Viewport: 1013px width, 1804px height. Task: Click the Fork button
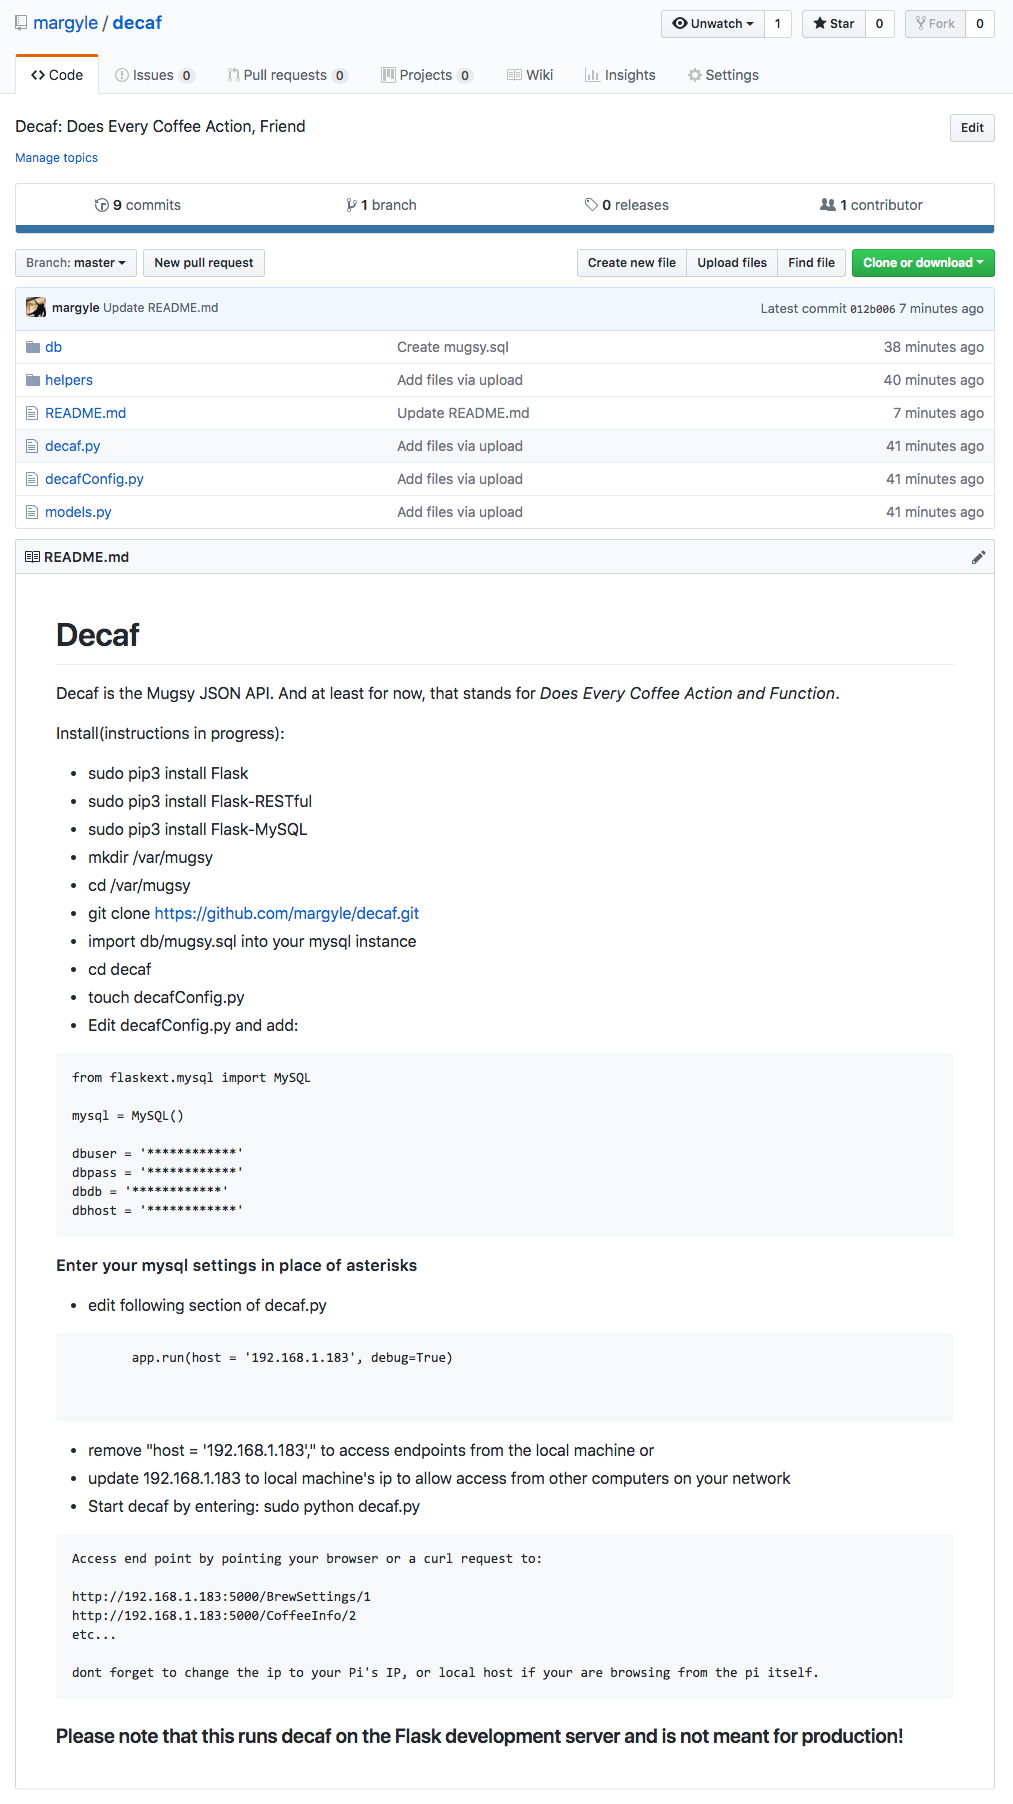coord(935,24)
